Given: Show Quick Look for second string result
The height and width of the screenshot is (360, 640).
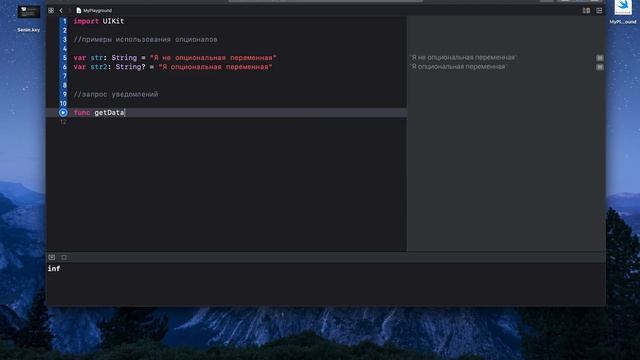Looking at the screenshot, I should (x=600, y=67).
